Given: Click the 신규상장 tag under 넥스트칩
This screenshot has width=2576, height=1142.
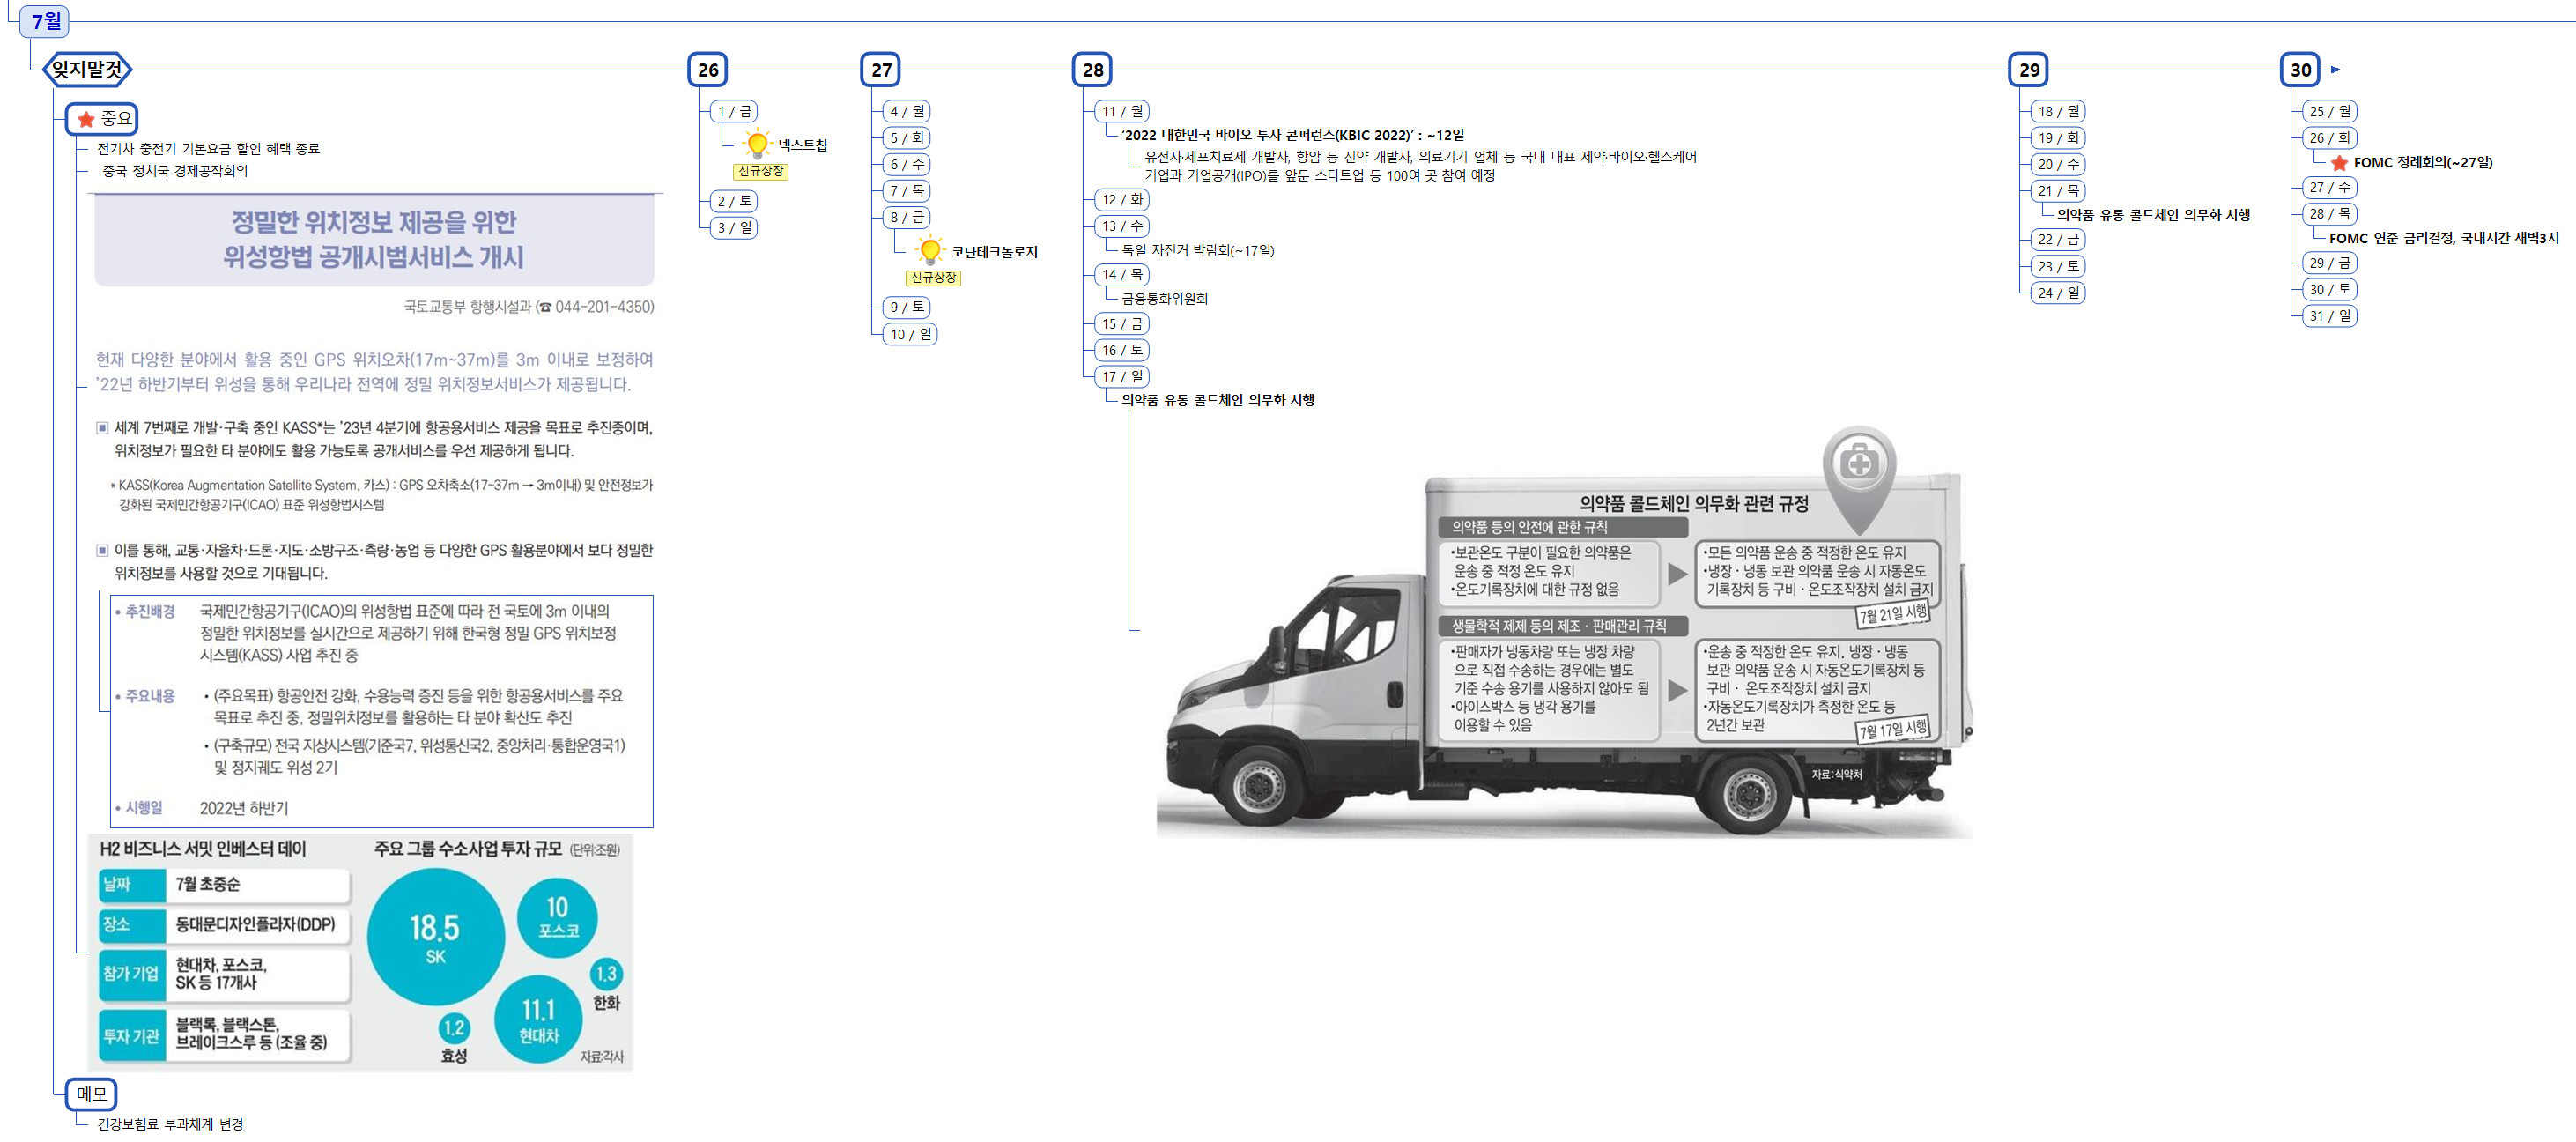Looking at the screenshot, I should (760, 172).
